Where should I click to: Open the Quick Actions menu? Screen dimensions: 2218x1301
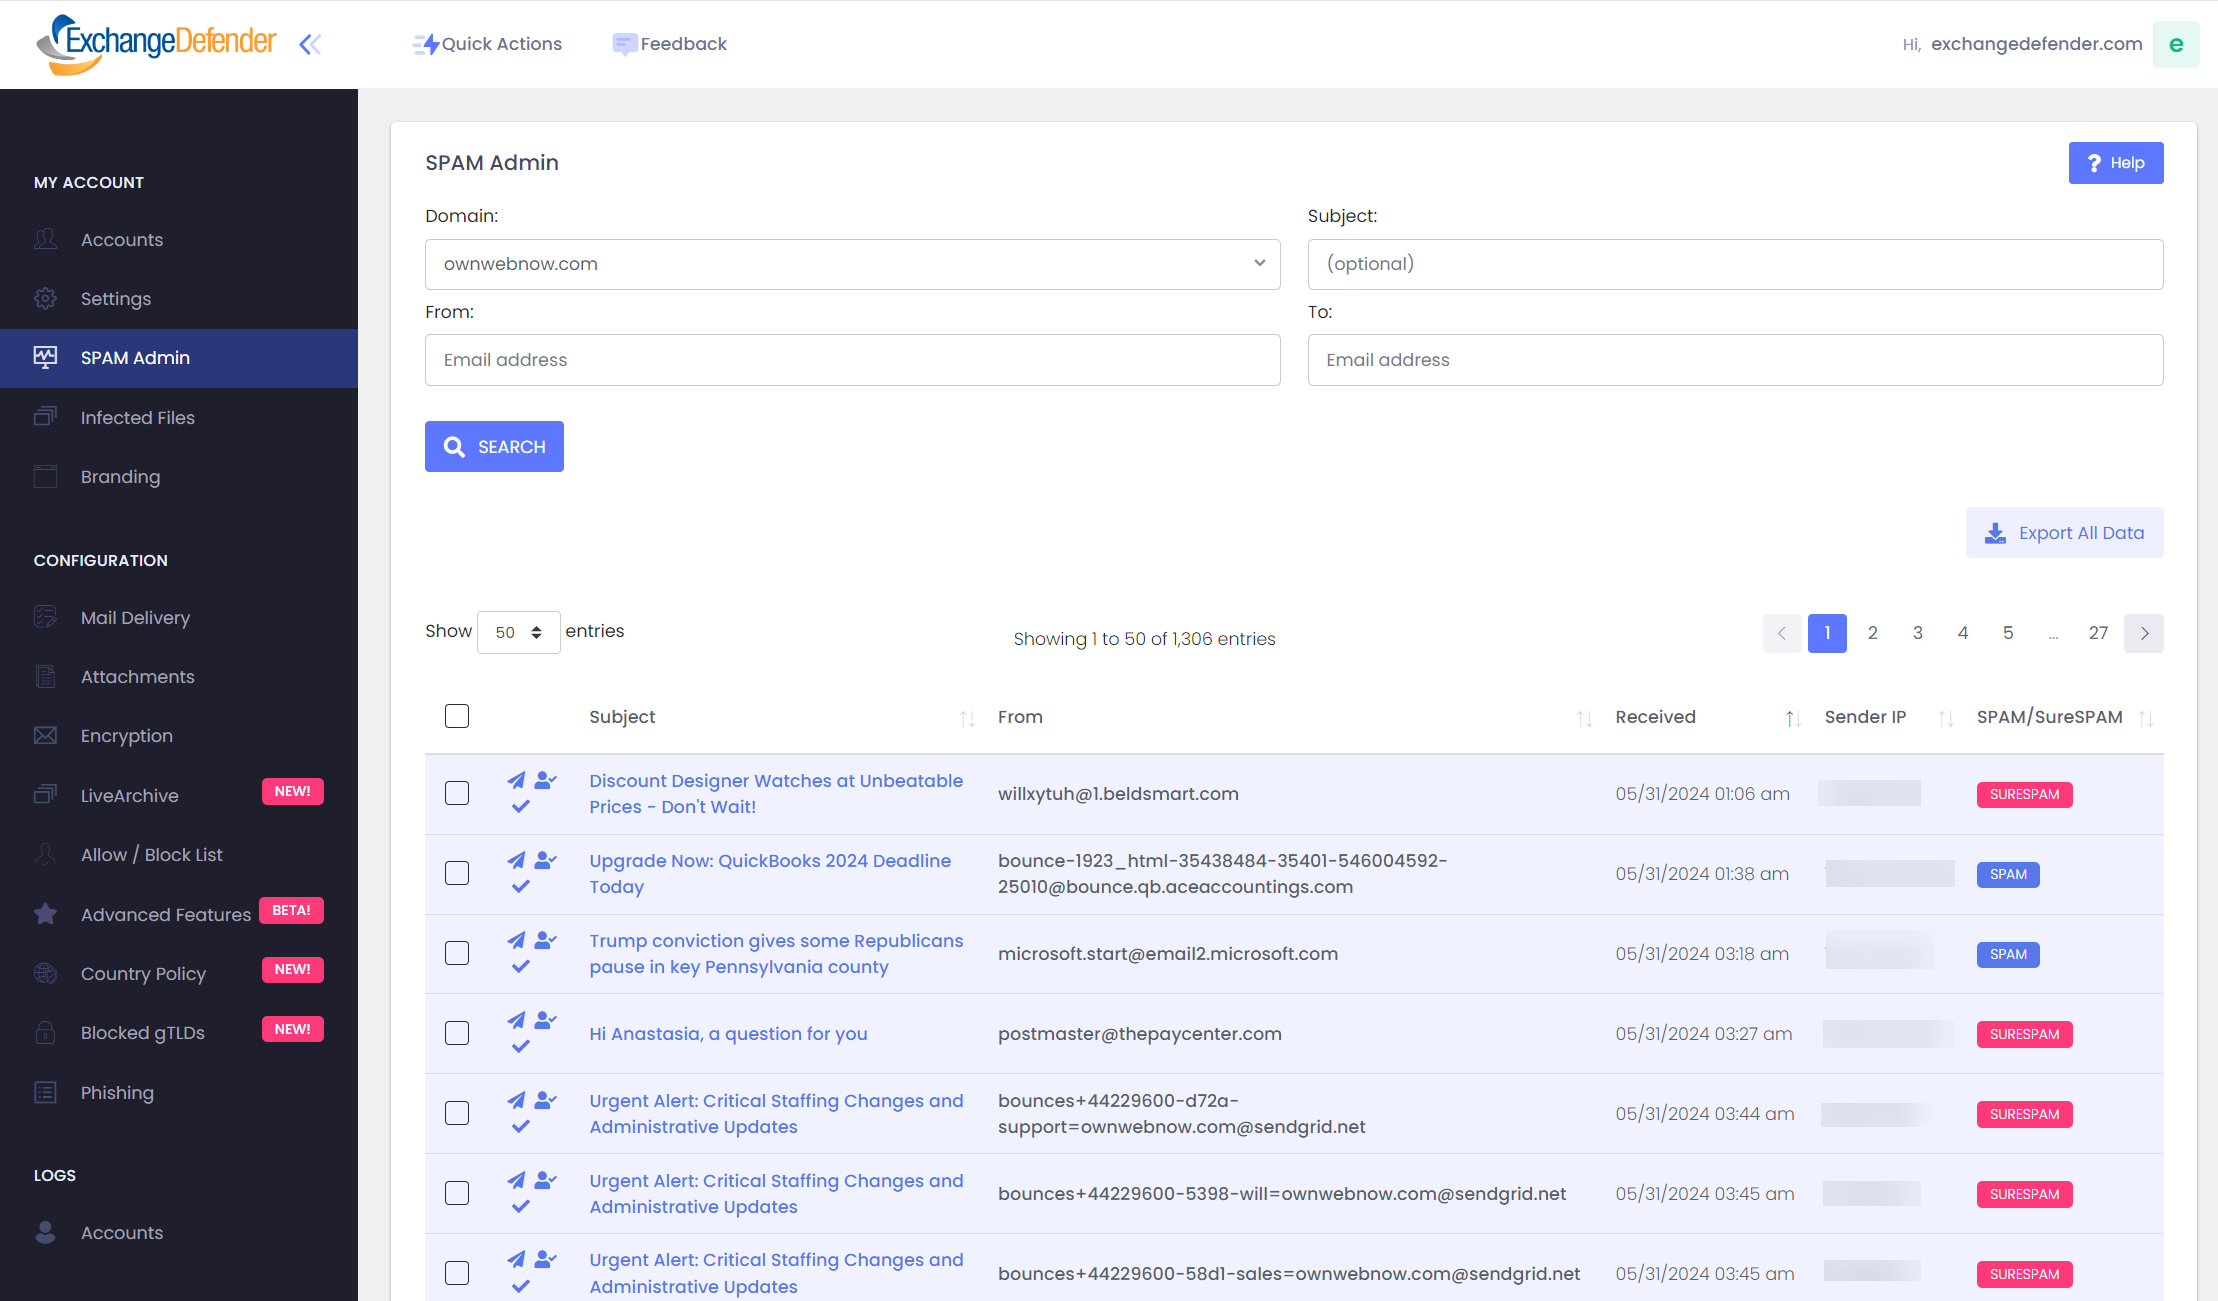click(x=489, y=43)
